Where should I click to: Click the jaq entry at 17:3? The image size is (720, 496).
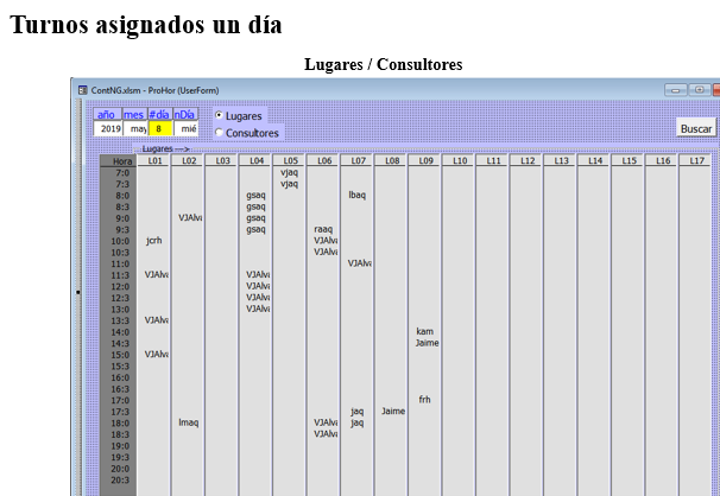(357, 411)
